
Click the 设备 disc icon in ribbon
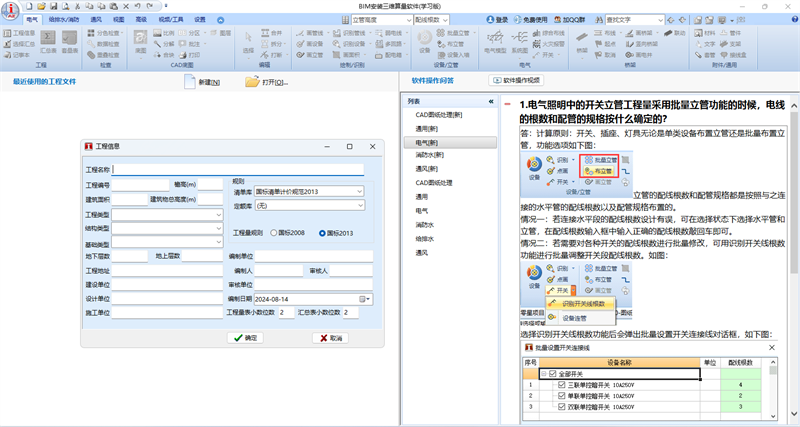(x=424, y=42)
